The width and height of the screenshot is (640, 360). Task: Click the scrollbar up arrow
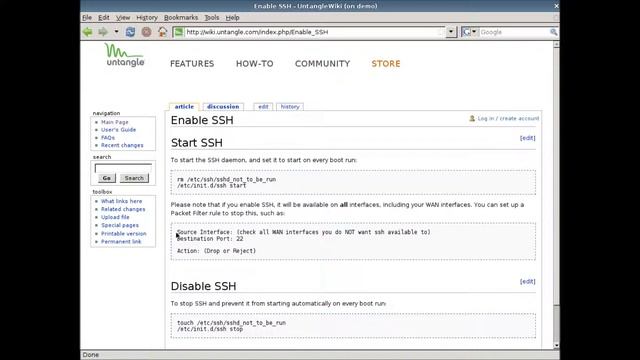(x=556, y=44)
